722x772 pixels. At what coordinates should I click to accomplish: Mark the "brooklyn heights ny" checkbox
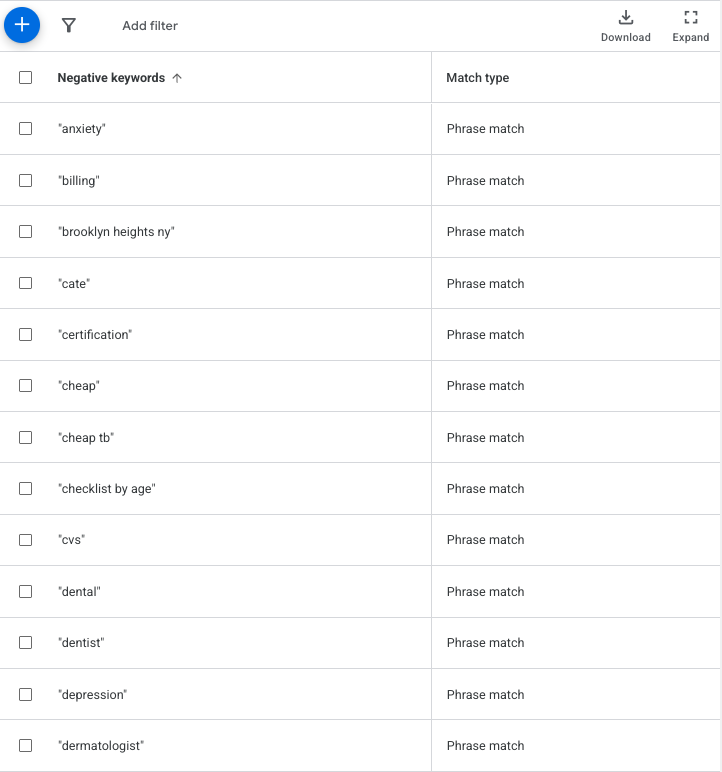[x=26, y=232]
